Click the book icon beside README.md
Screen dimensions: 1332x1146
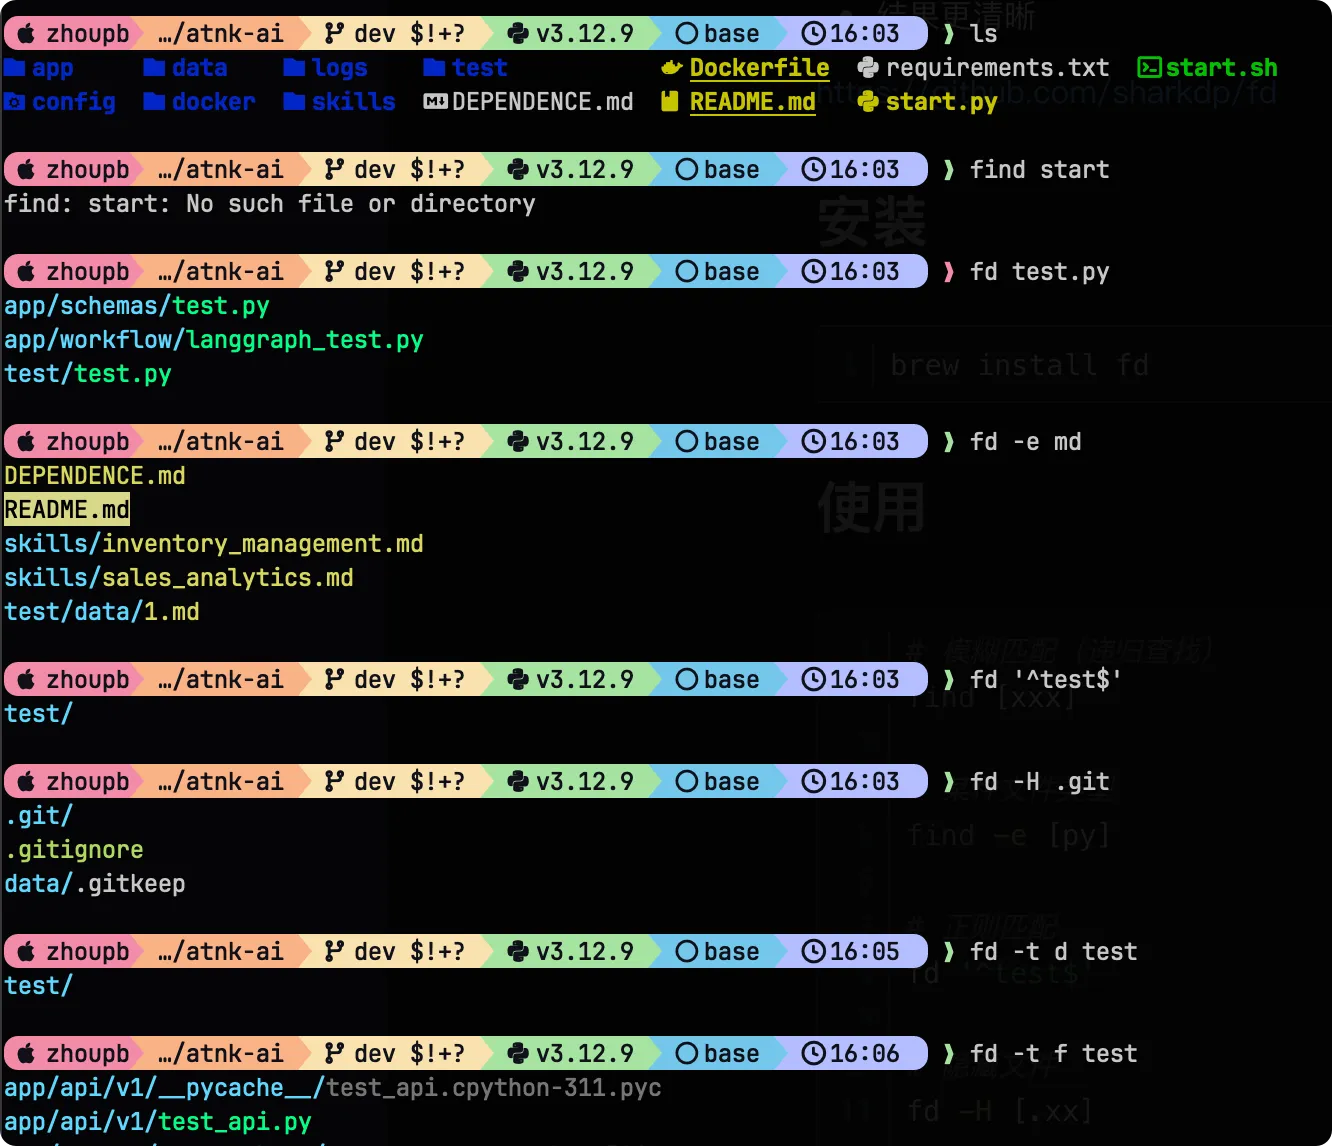point(670,101)
